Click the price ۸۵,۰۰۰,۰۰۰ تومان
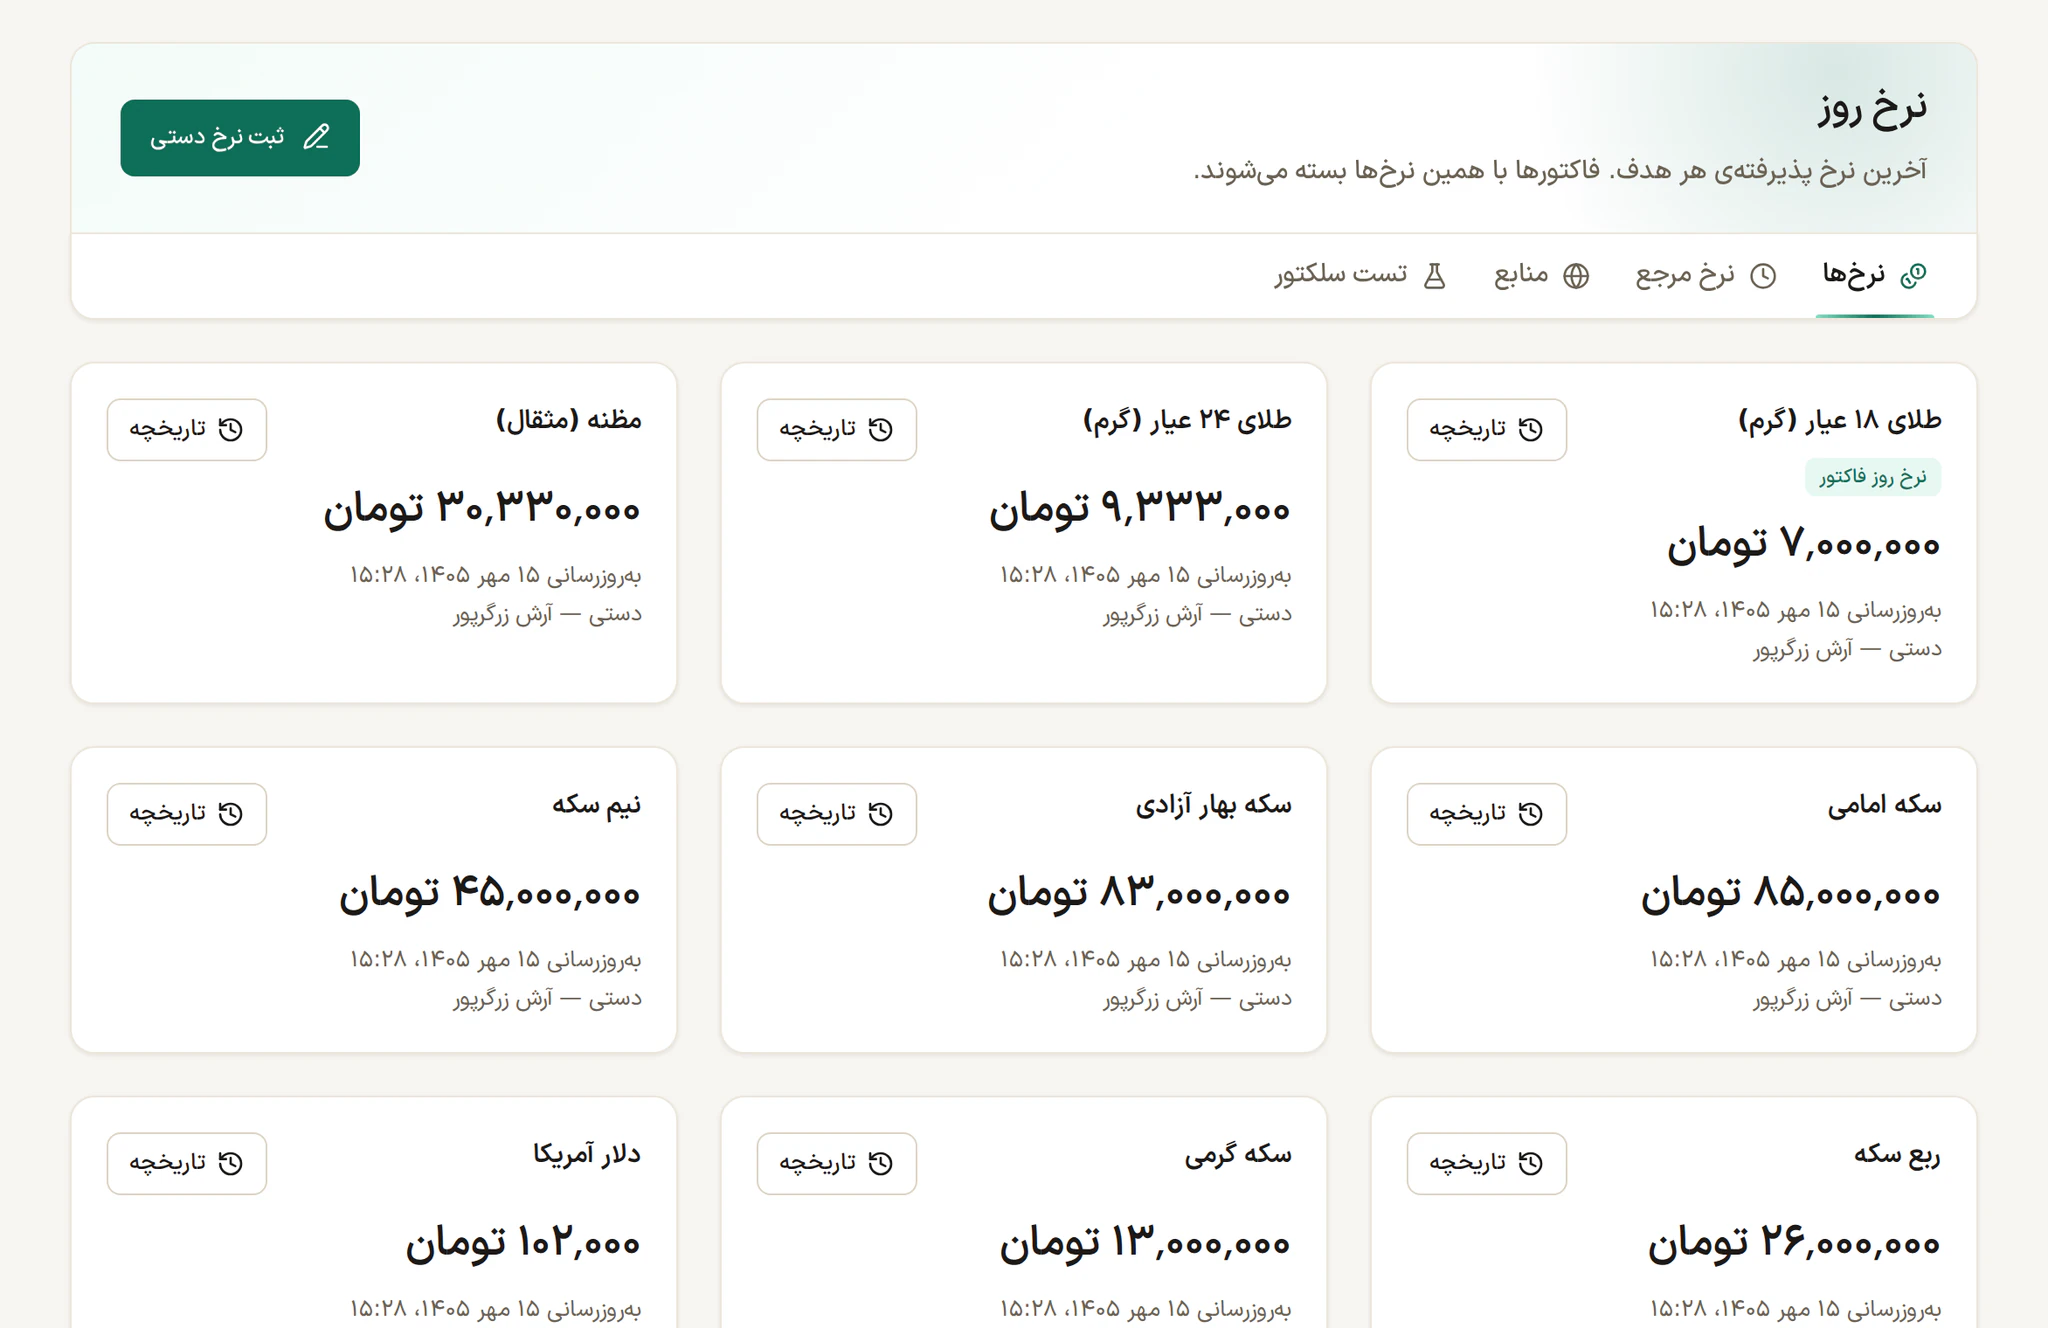Viewport: 2048px width, 1328px height. (x=1791, y=894)
